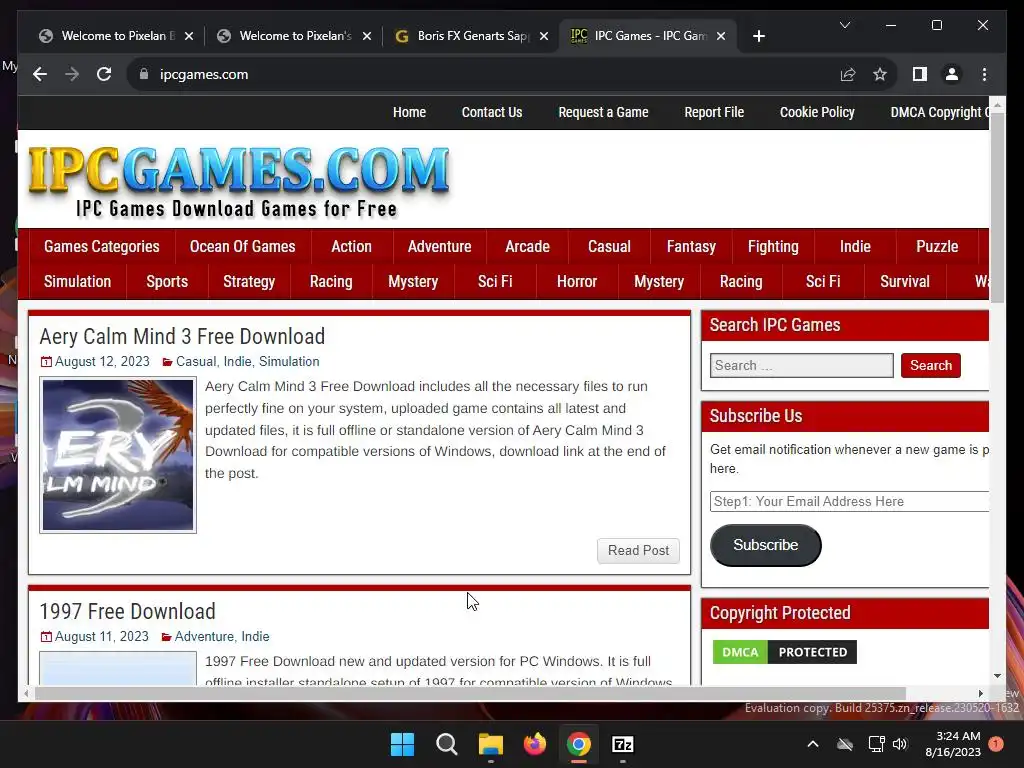The image size is (1024, 768).
Task: Browse the Action category
Action: coord(351,246)
